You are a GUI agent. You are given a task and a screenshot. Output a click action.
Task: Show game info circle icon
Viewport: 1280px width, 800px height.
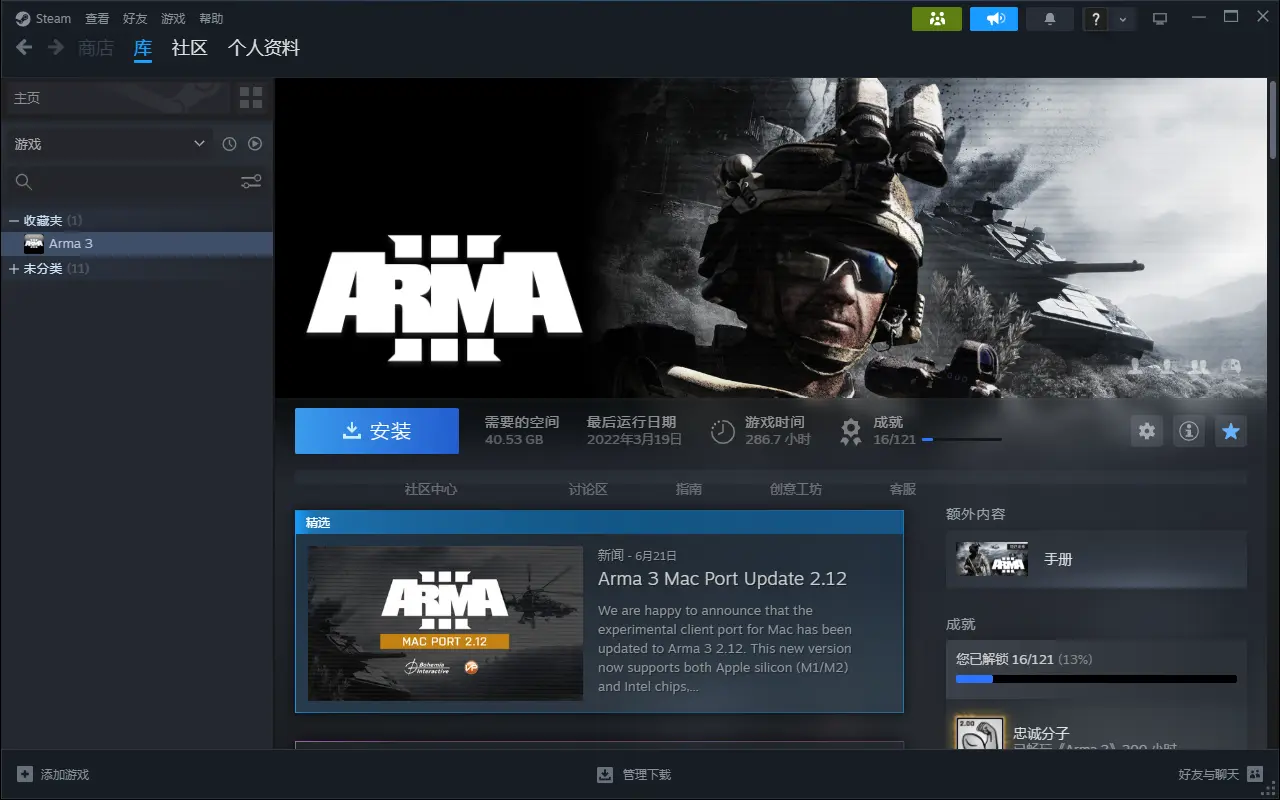point(1189,431)
